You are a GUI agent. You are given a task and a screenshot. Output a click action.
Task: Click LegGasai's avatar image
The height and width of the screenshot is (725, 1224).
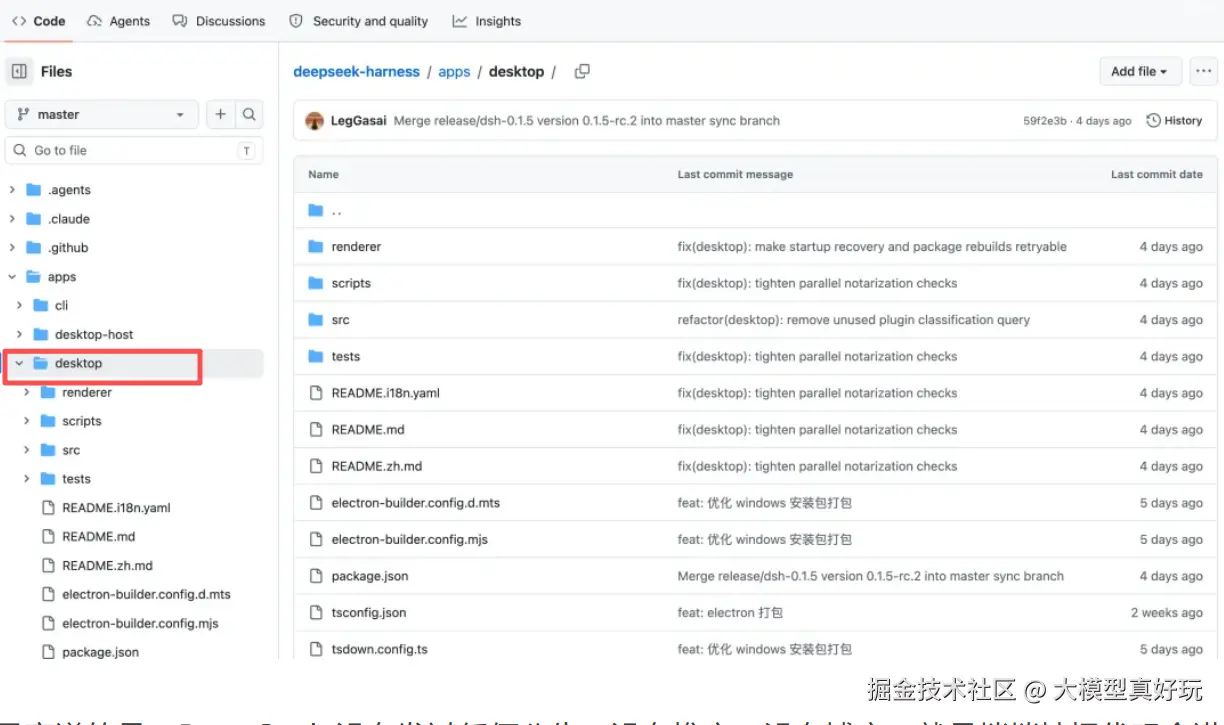314,121
